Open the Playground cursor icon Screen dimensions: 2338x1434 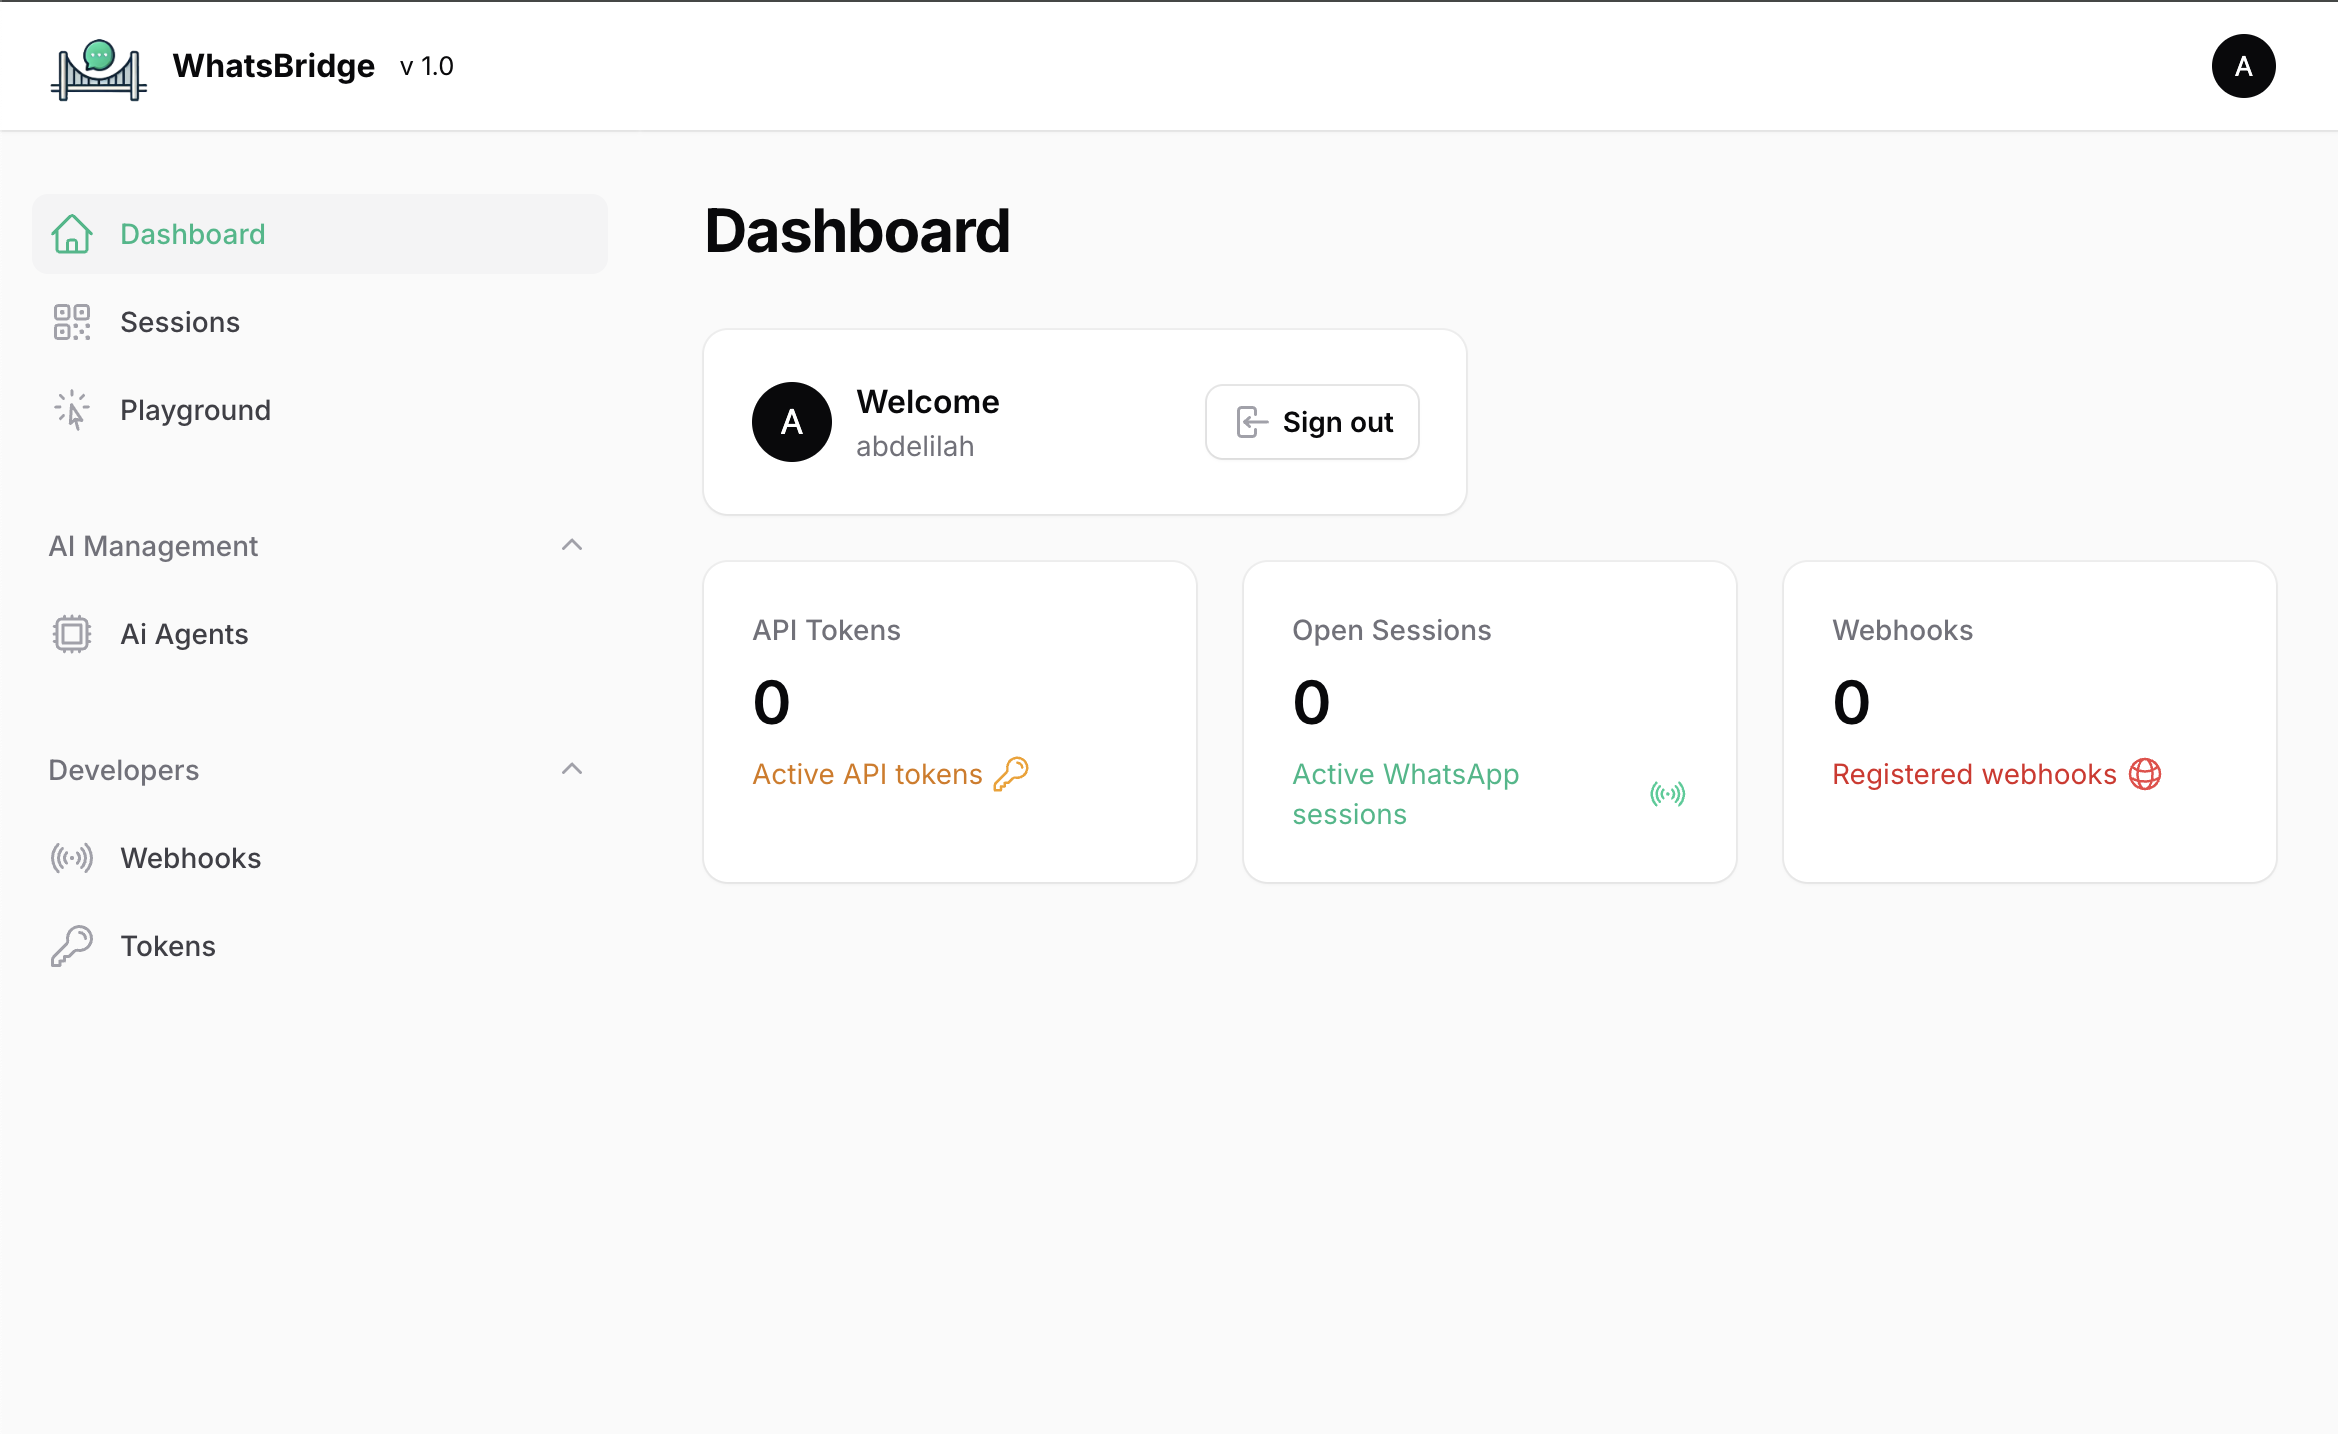coord(71,409)
